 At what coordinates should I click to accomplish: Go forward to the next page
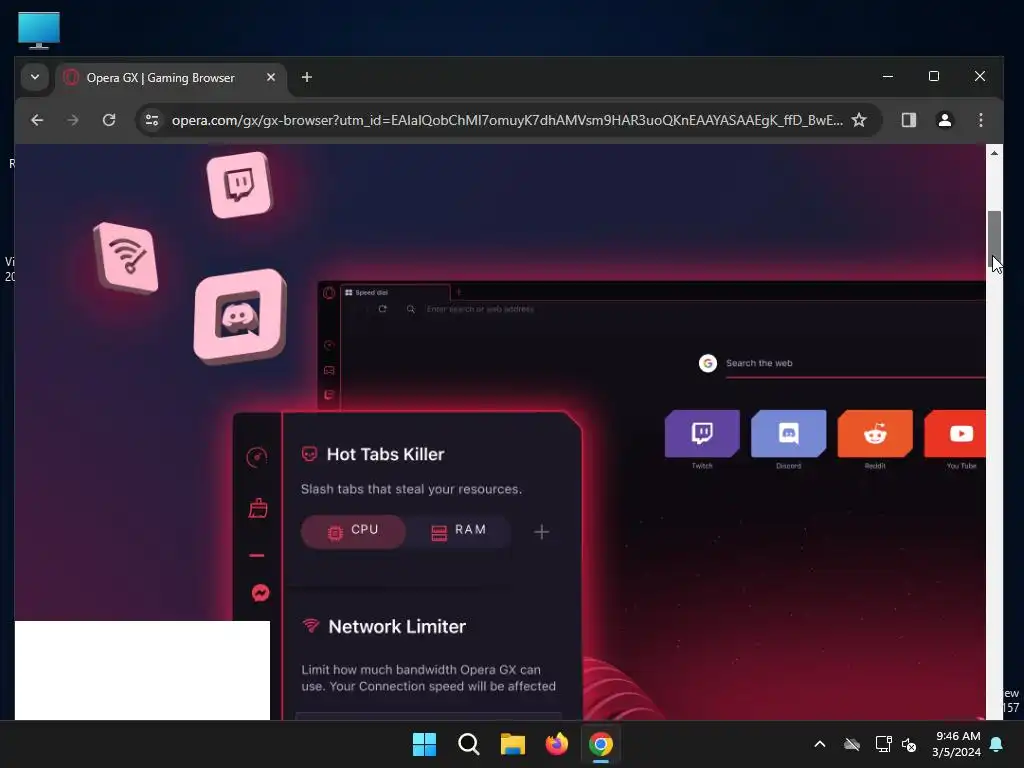click(x=73, y=120)
